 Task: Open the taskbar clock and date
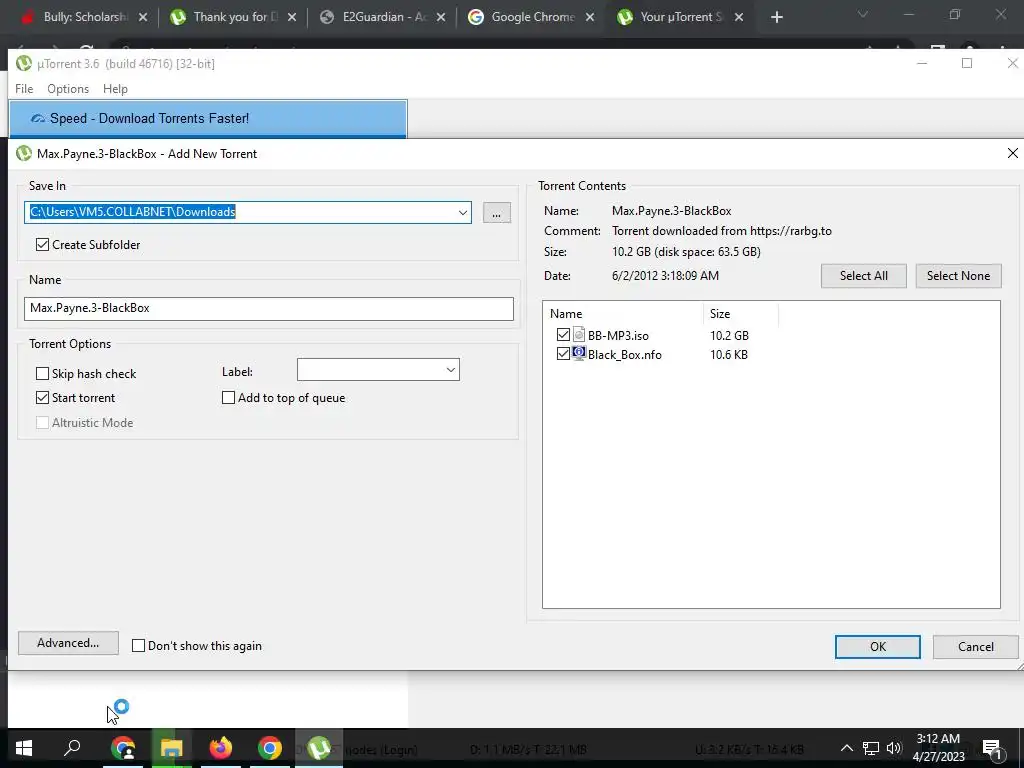(938, 748)
